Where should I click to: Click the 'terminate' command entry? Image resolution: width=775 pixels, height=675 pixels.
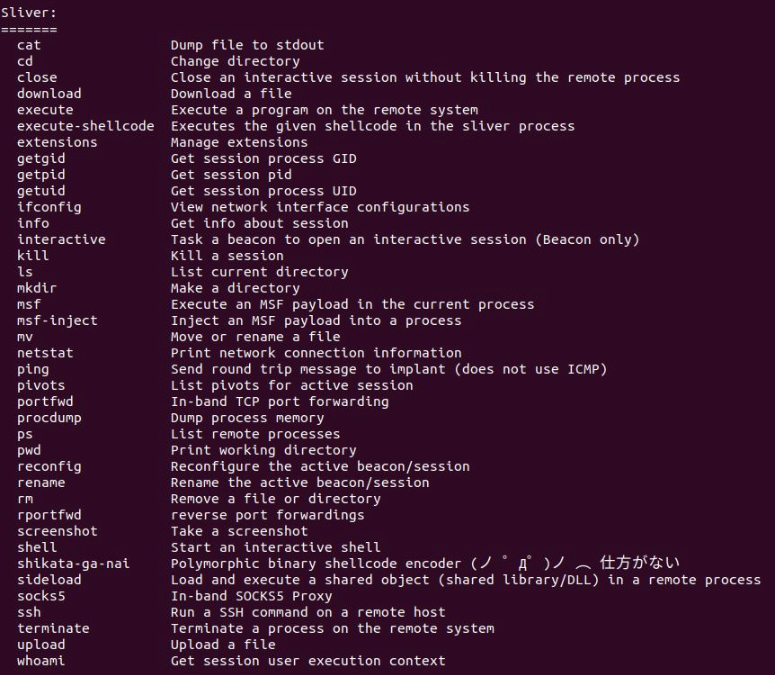click(x=53, y=629)
